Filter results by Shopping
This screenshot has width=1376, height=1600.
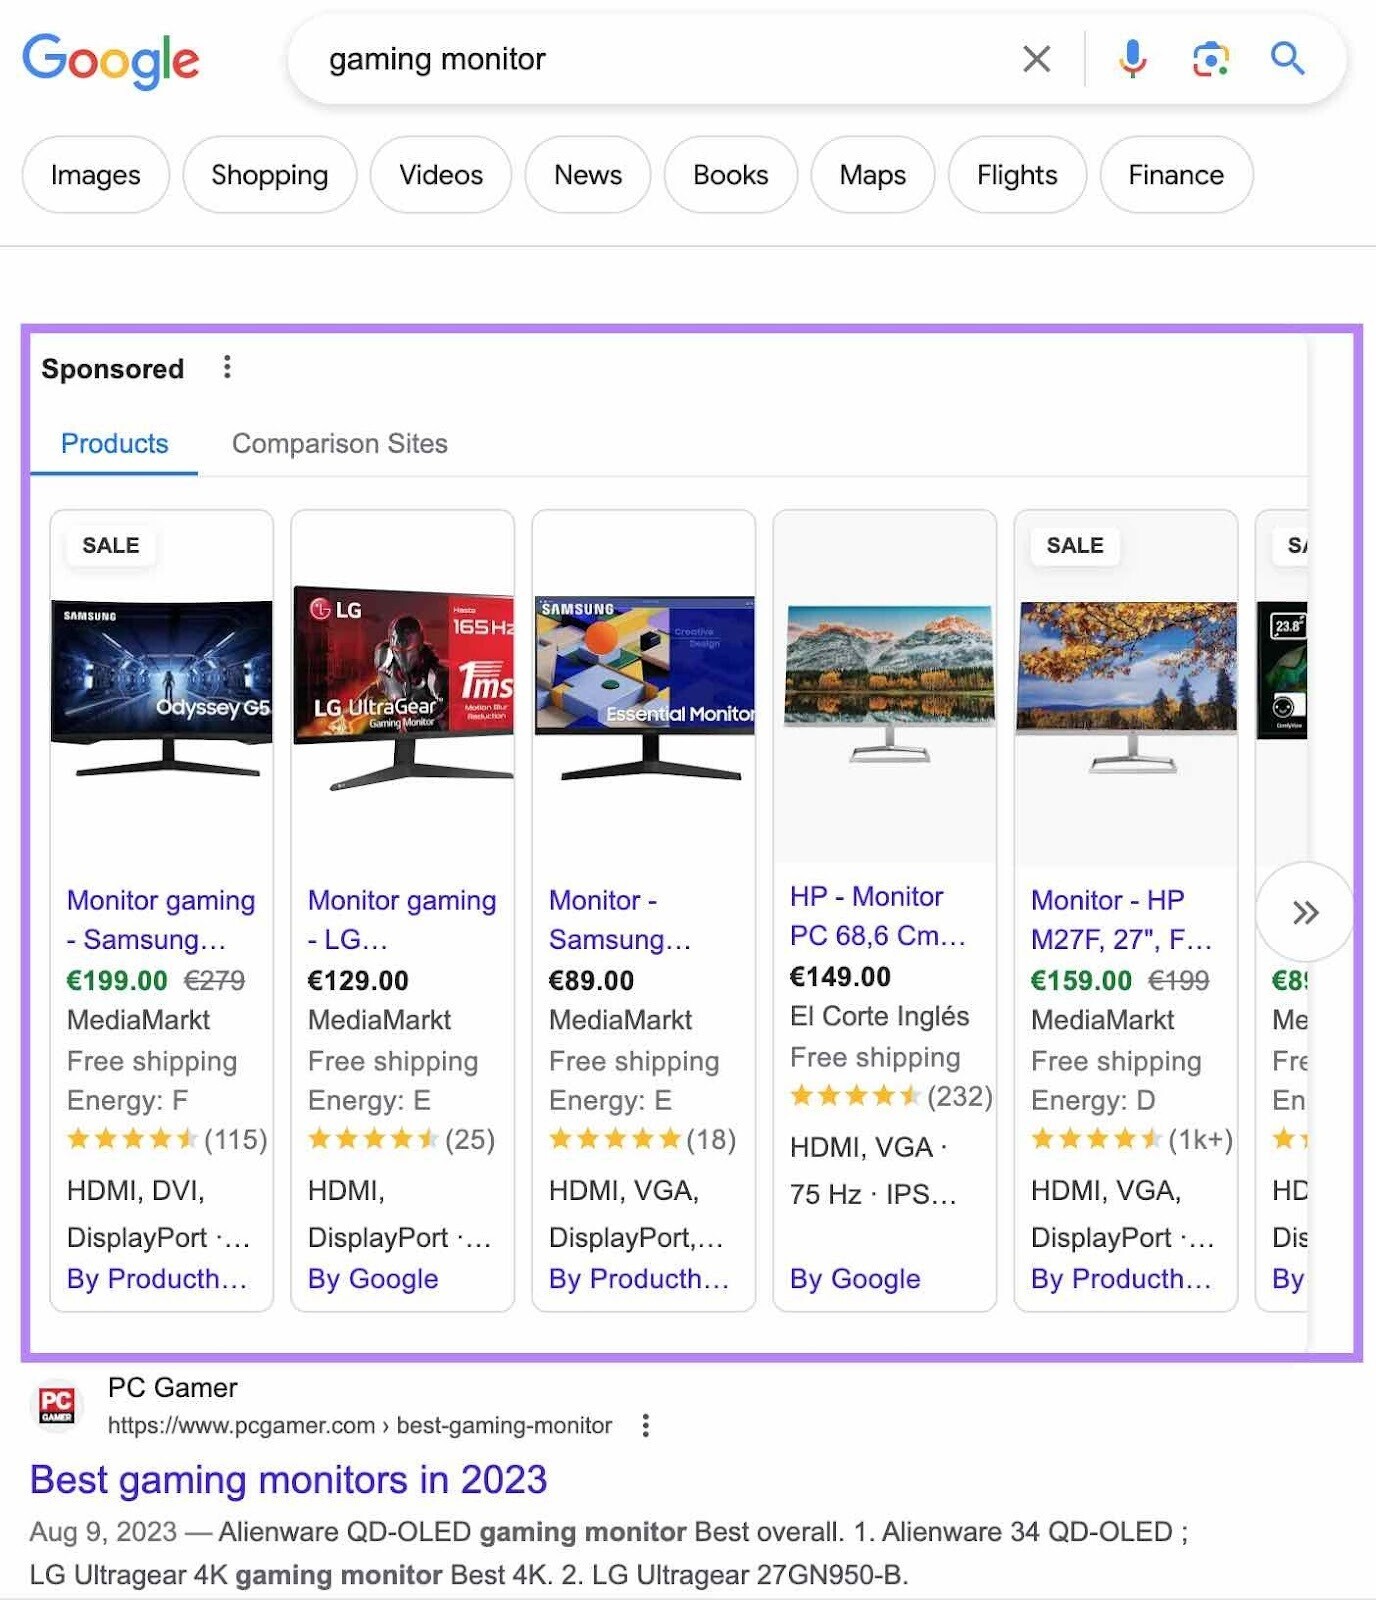coord(269,175)
